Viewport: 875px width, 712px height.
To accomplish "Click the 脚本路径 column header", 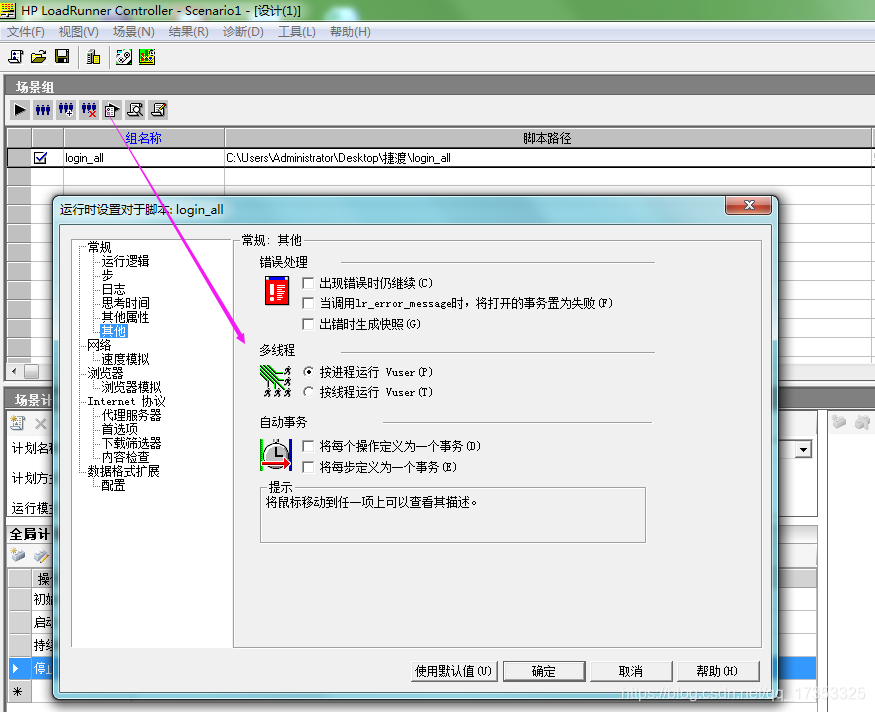I will (547, 138).
